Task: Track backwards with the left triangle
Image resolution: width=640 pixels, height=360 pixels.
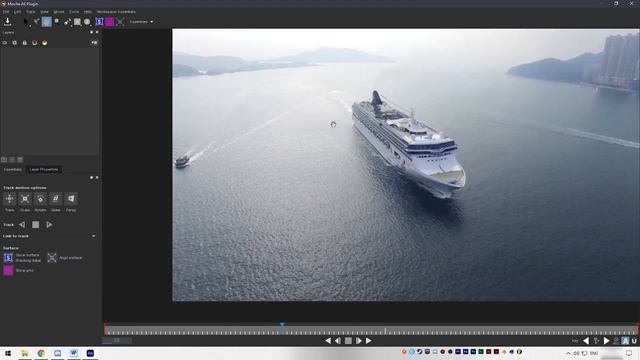Action: (x=22, y=224)
